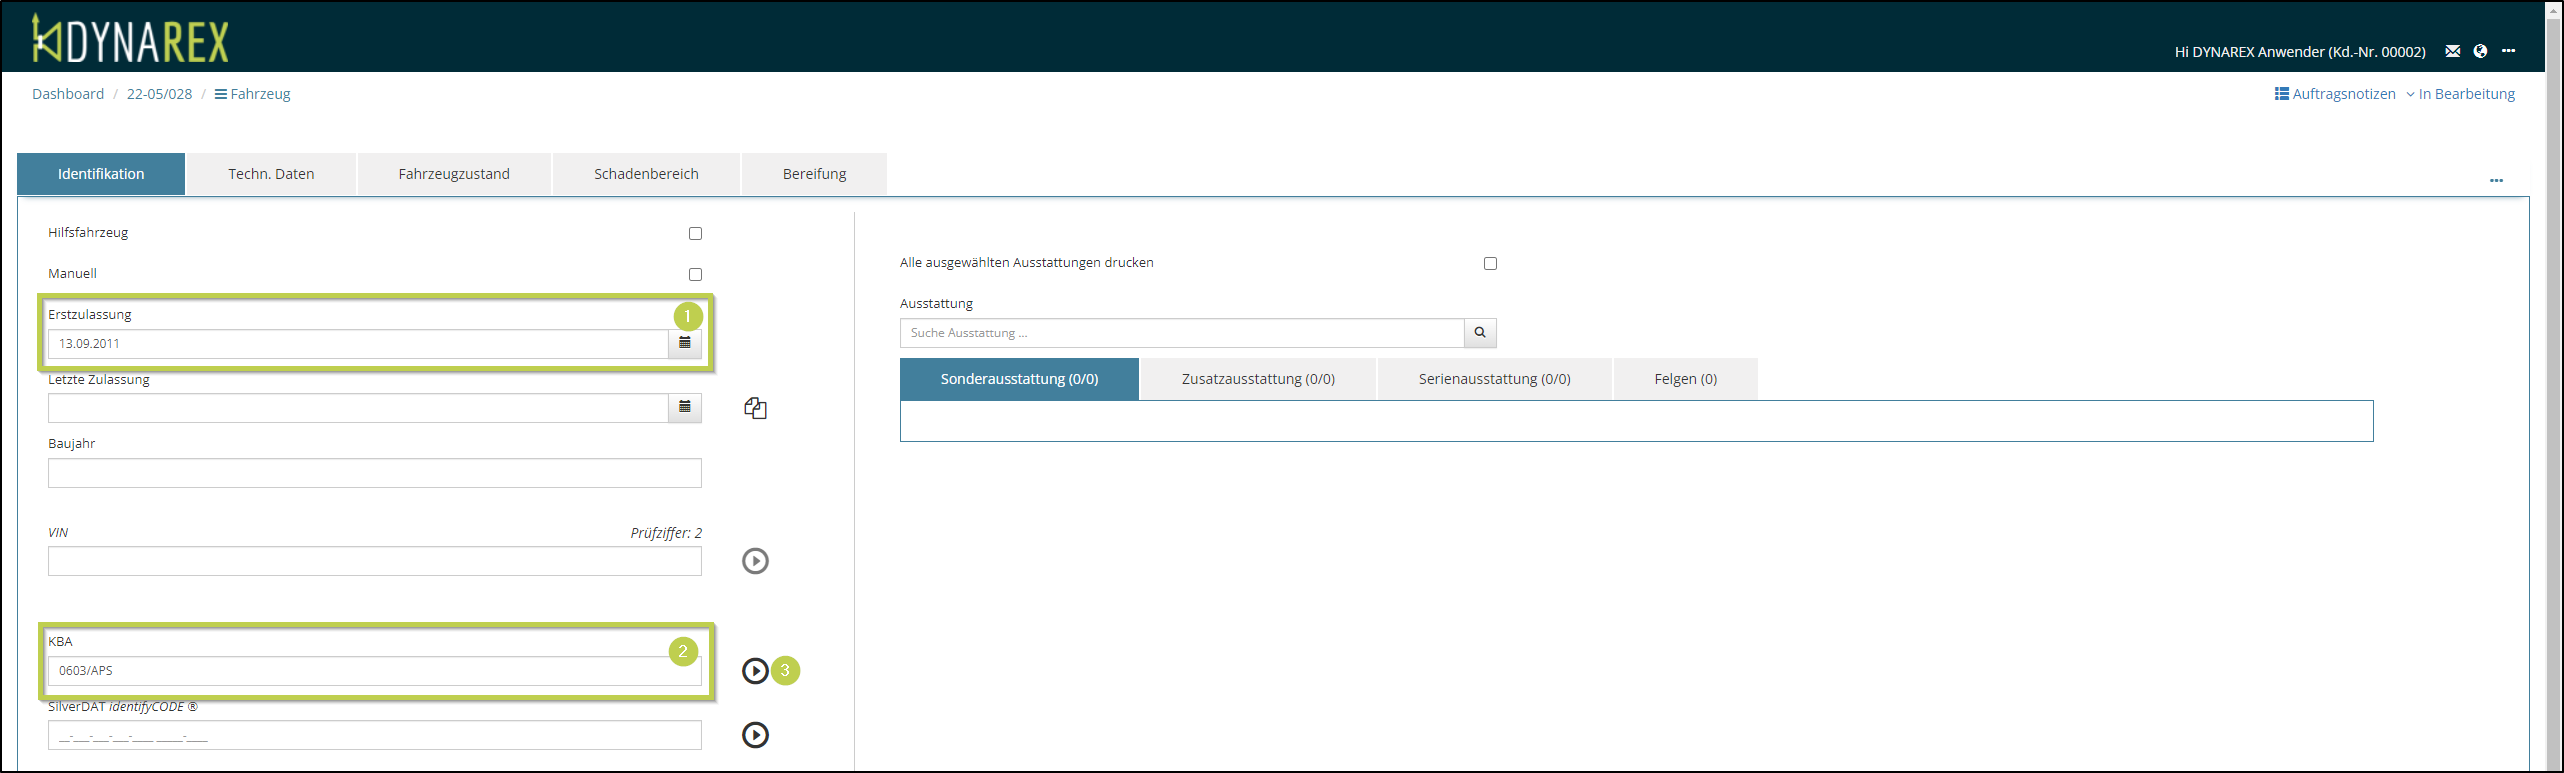
Task: Open panel three-dots options menu
Action: pos(2496,181)
